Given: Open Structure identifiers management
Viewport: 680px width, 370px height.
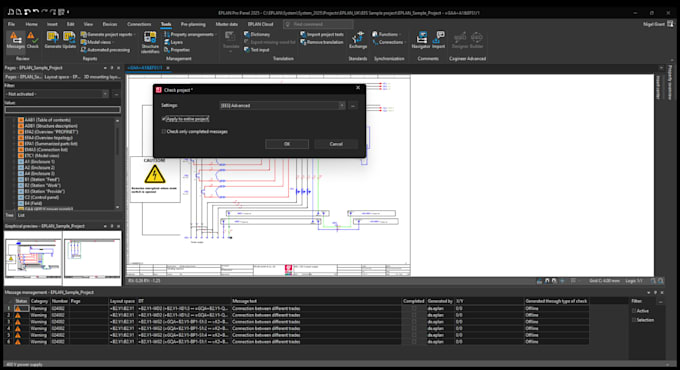Looking at the screenshot, I should coord(150,43).
